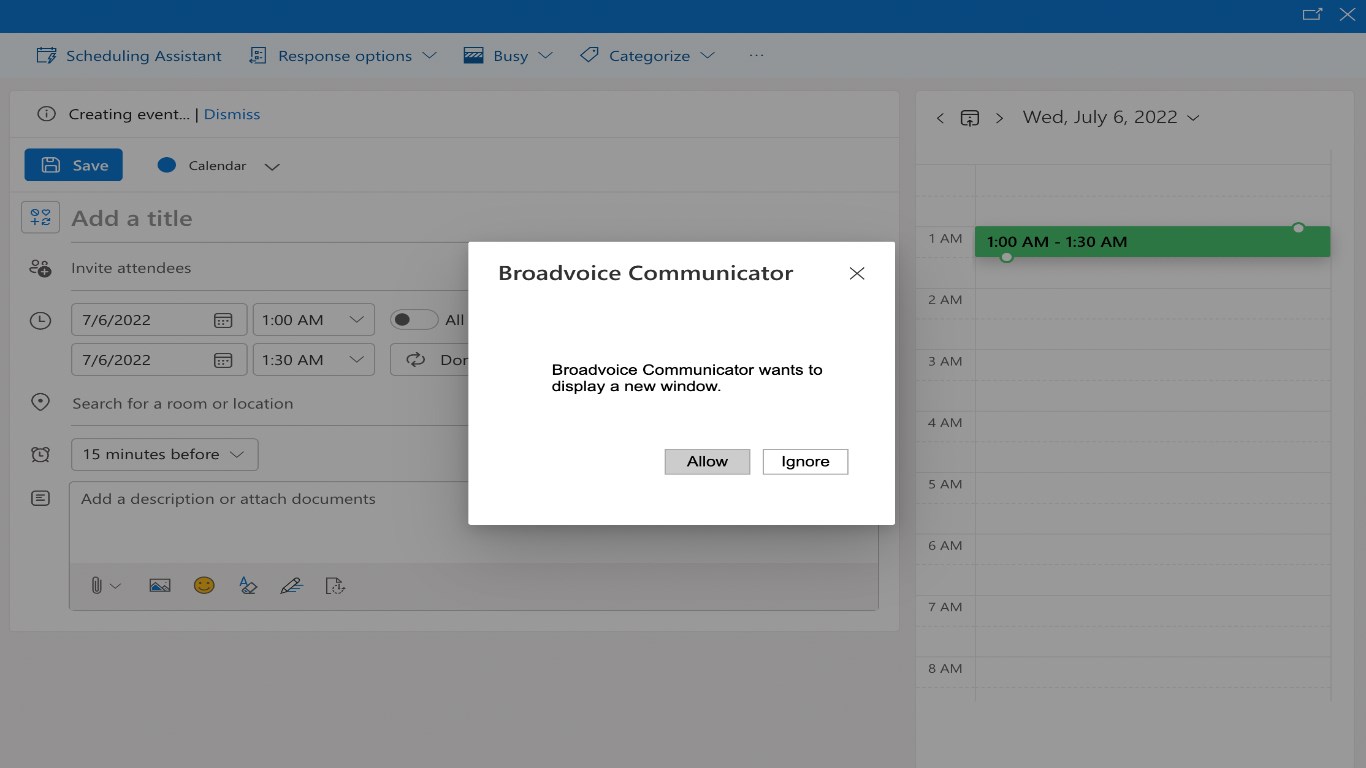Image resolution: width=1366 pixels, height=768 pixels.
Task: Click the title emoji picker icon
Action: click(40, 217)
